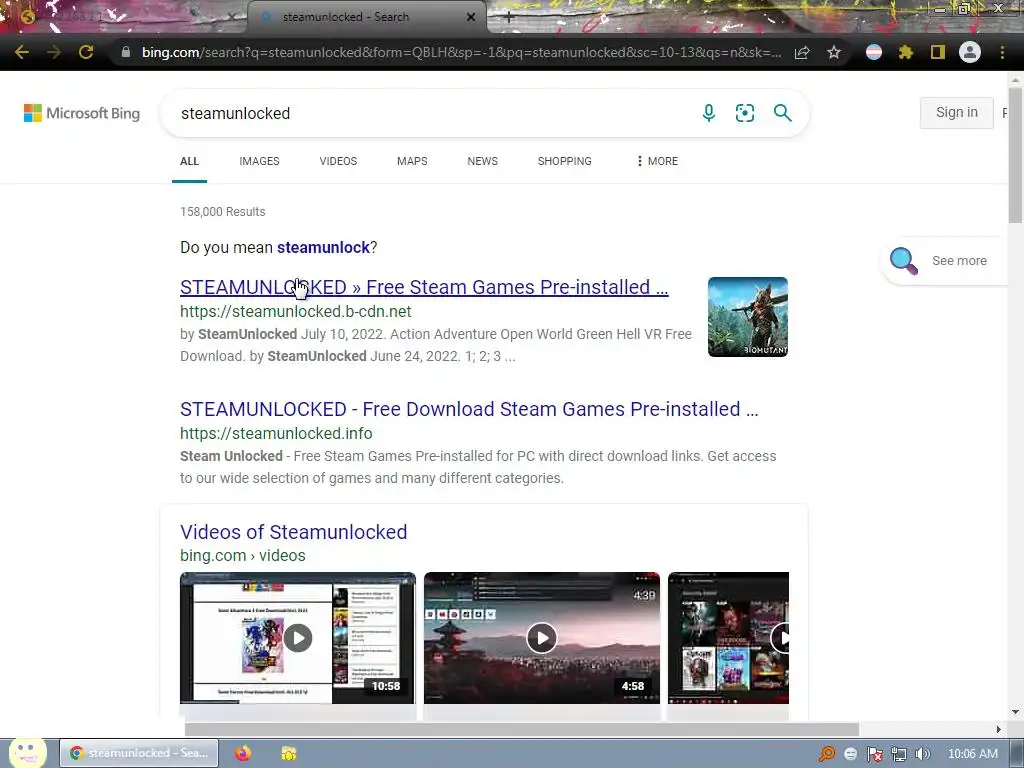Click the forward navigation arrow
The width and height of the screenshot is (1024, 768).
click(54, 52)
